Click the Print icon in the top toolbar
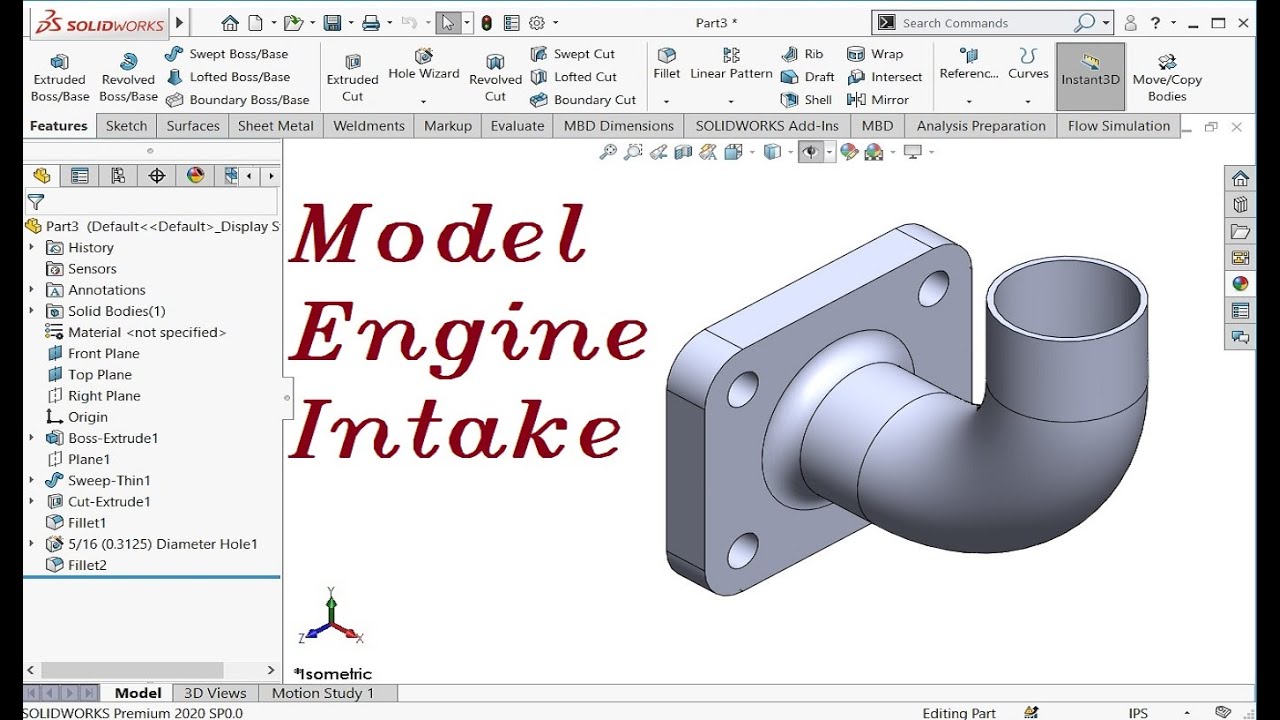The height and width of the screenshot is (720, 1280). click(371, 23)
